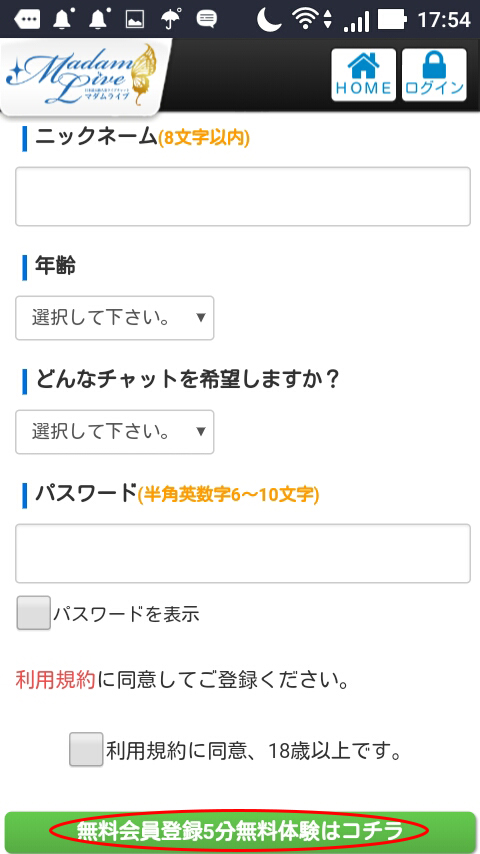Open the image notification in status bar

[x=135, y=20]
